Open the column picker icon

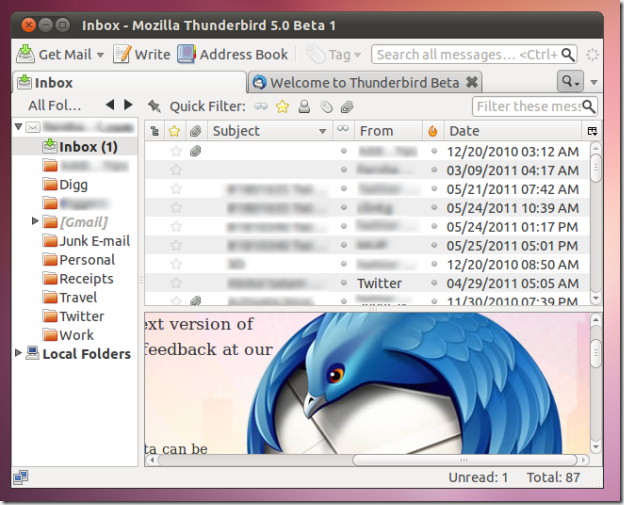[x=592, y=131]
